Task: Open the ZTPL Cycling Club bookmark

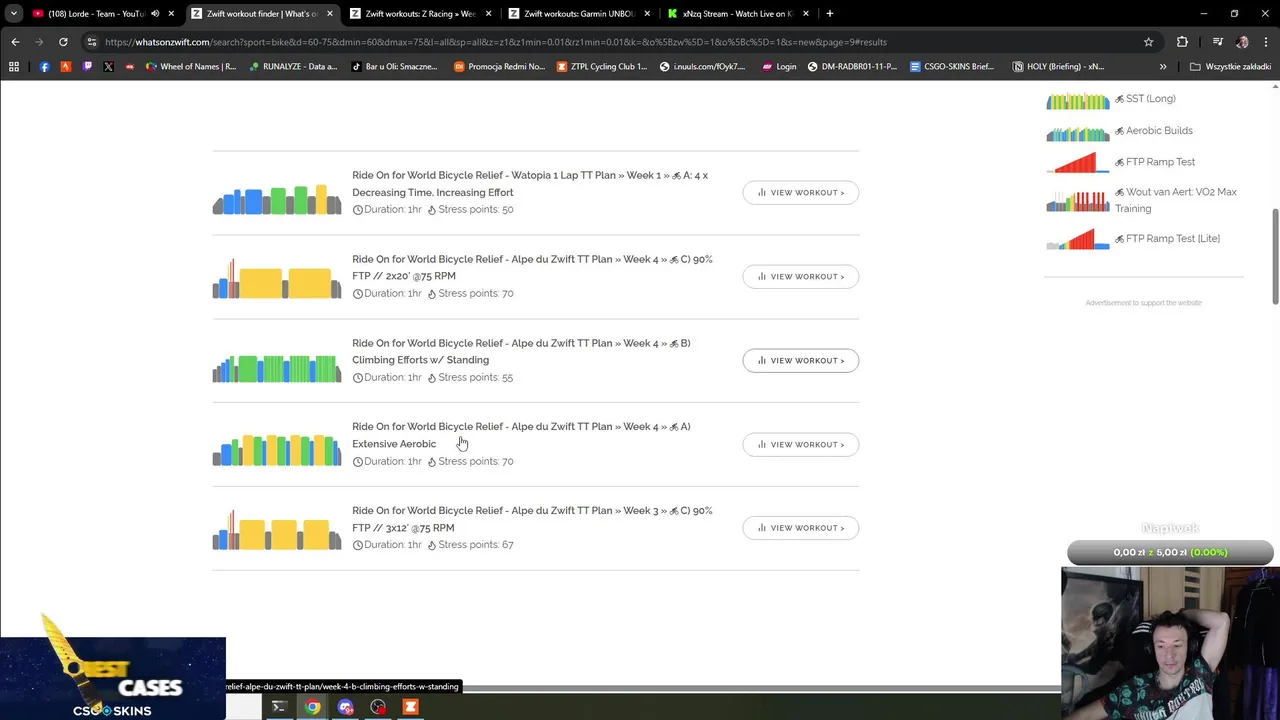Action: (601, 67)
